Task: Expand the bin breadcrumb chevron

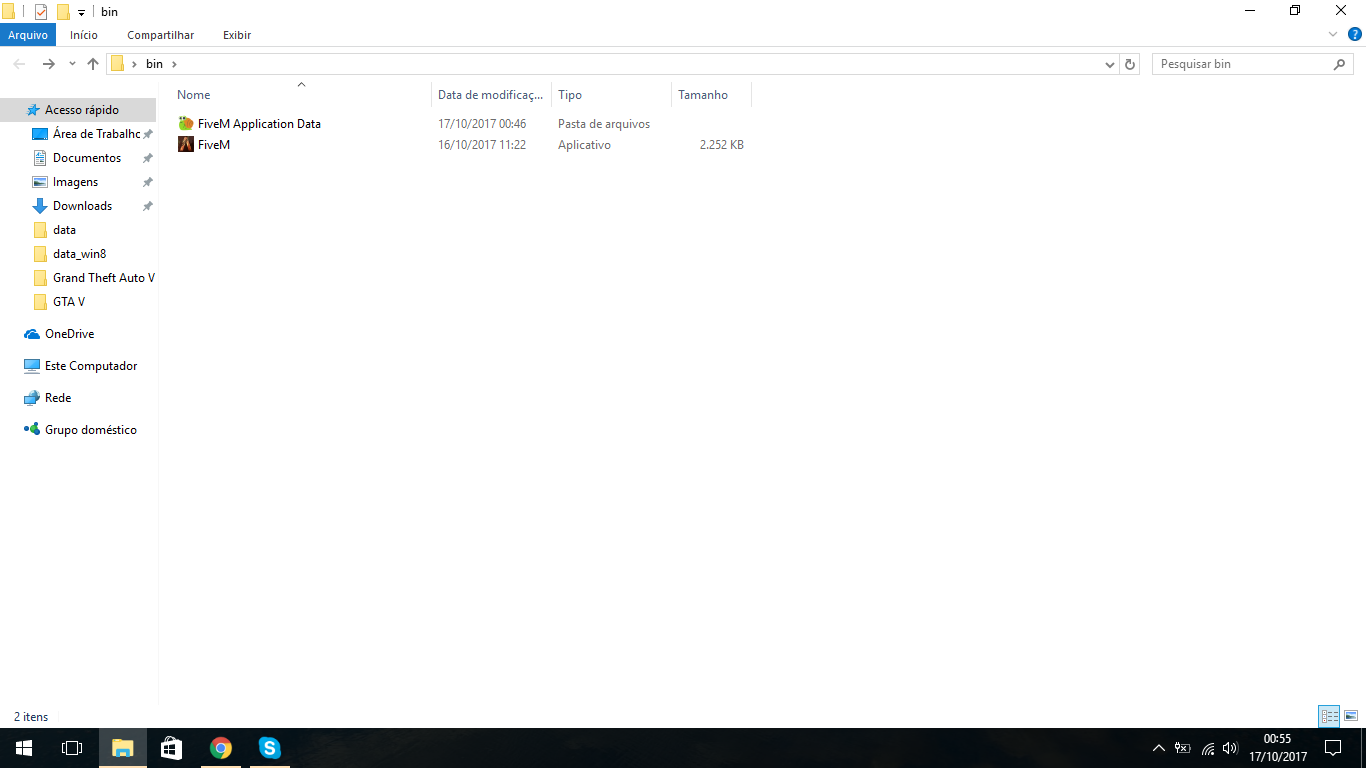Action: point(175,64)
